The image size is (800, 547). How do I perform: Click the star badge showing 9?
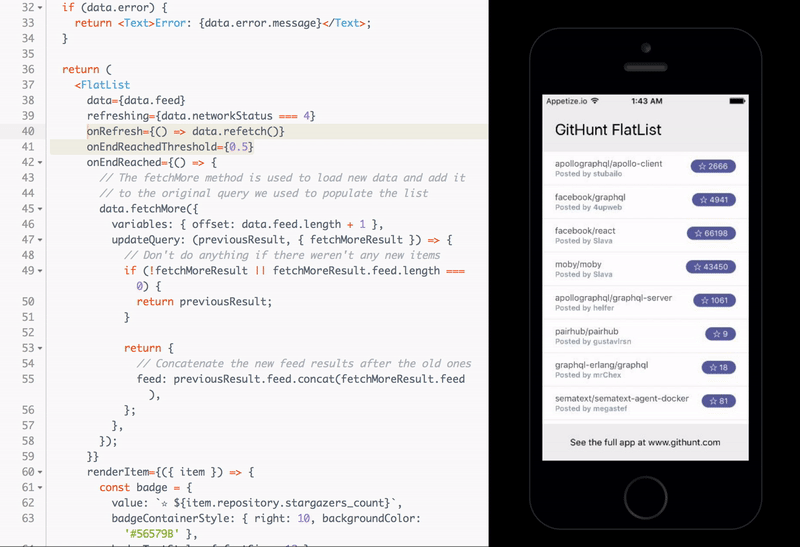pos(720,334)
